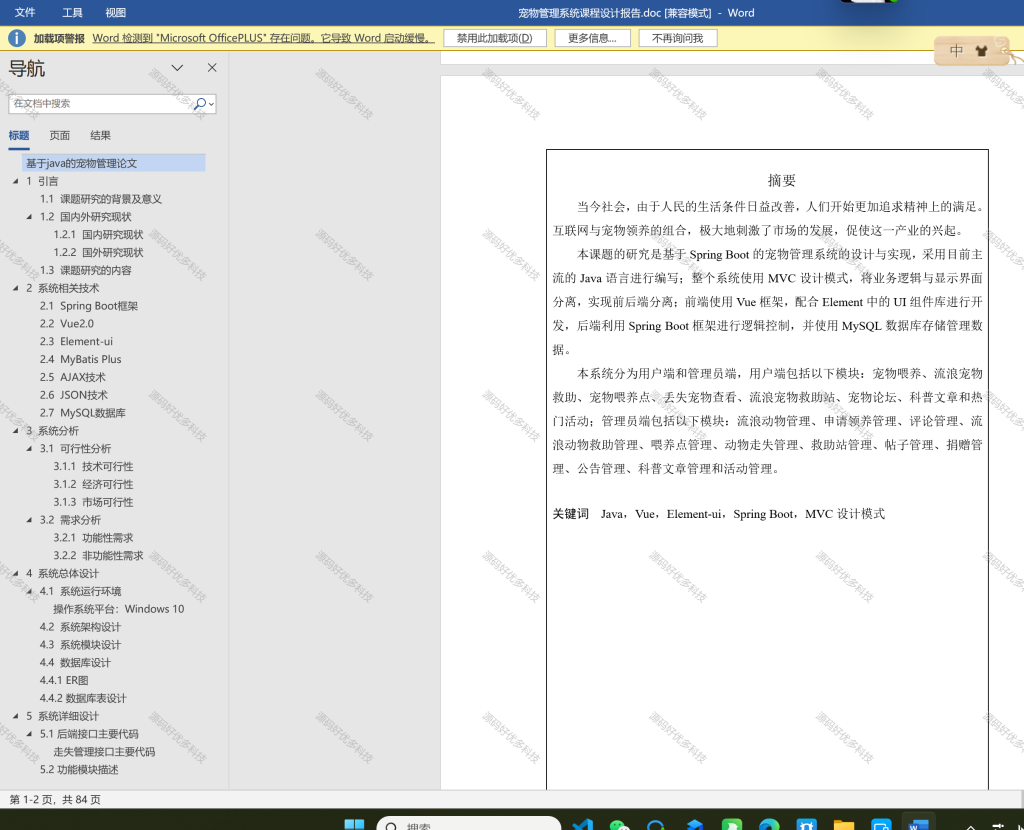Image resolution: width=1024 pixels, height=830 pixels.
Task: Switch to the 结果 tab
Action: point(100,135)
